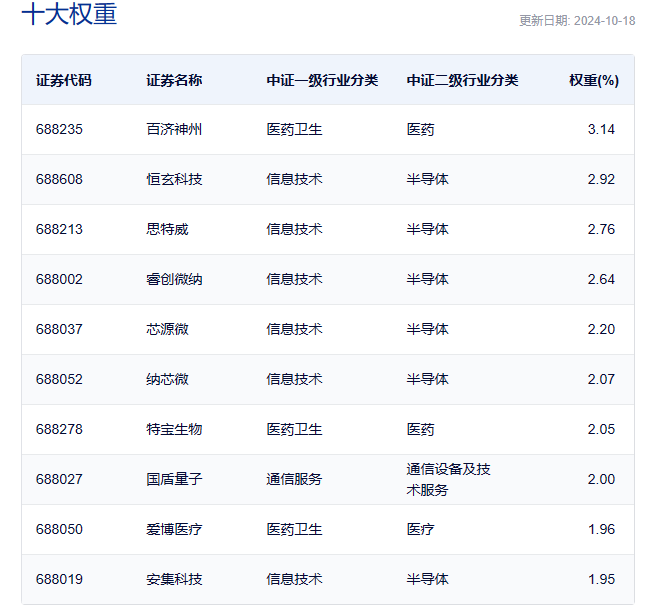Click the 中证一级行业分类 column header
The image size is (659, 615).
click(322, 80)
